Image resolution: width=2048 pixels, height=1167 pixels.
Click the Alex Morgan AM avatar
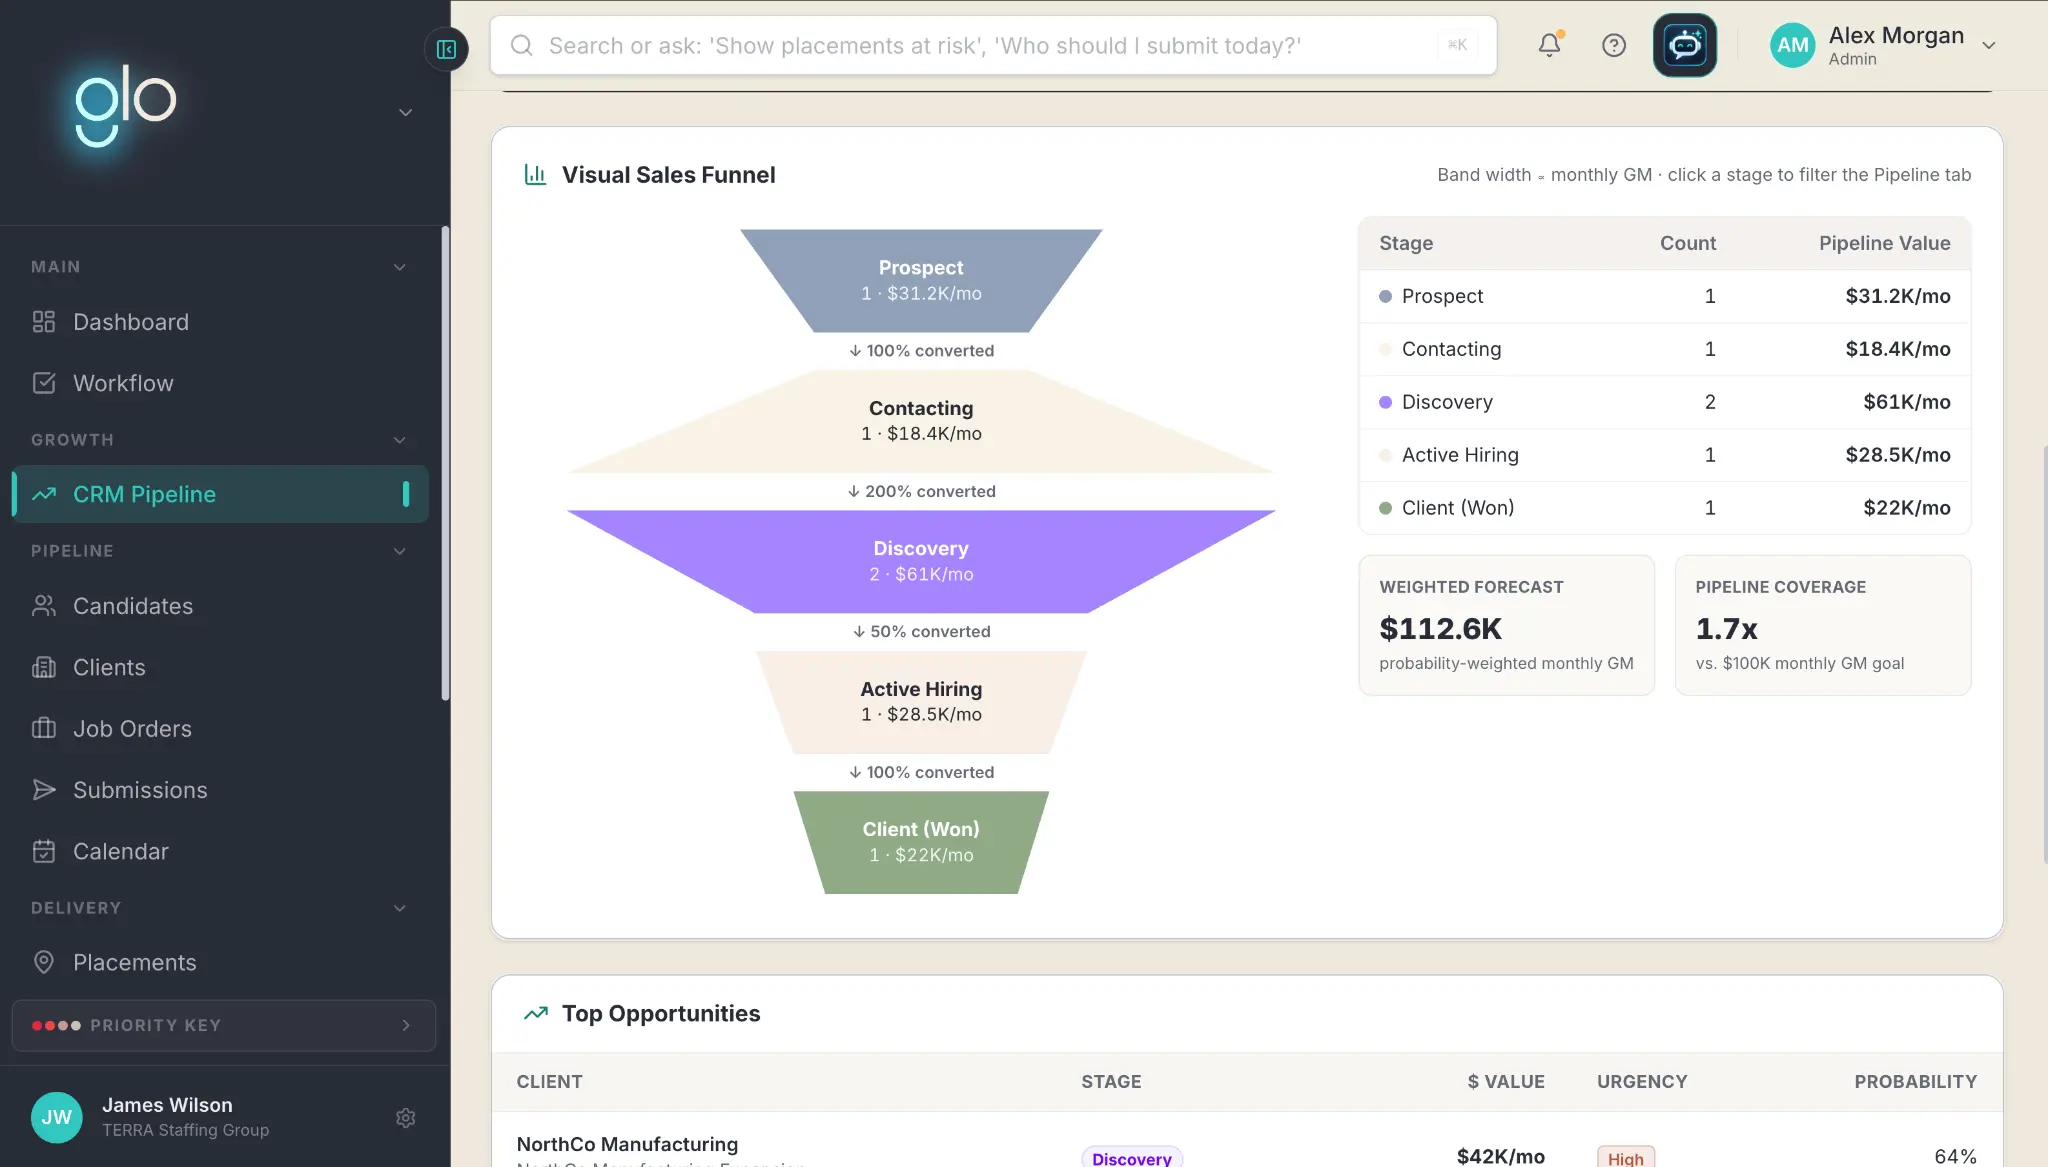[x=1792, y=45]
